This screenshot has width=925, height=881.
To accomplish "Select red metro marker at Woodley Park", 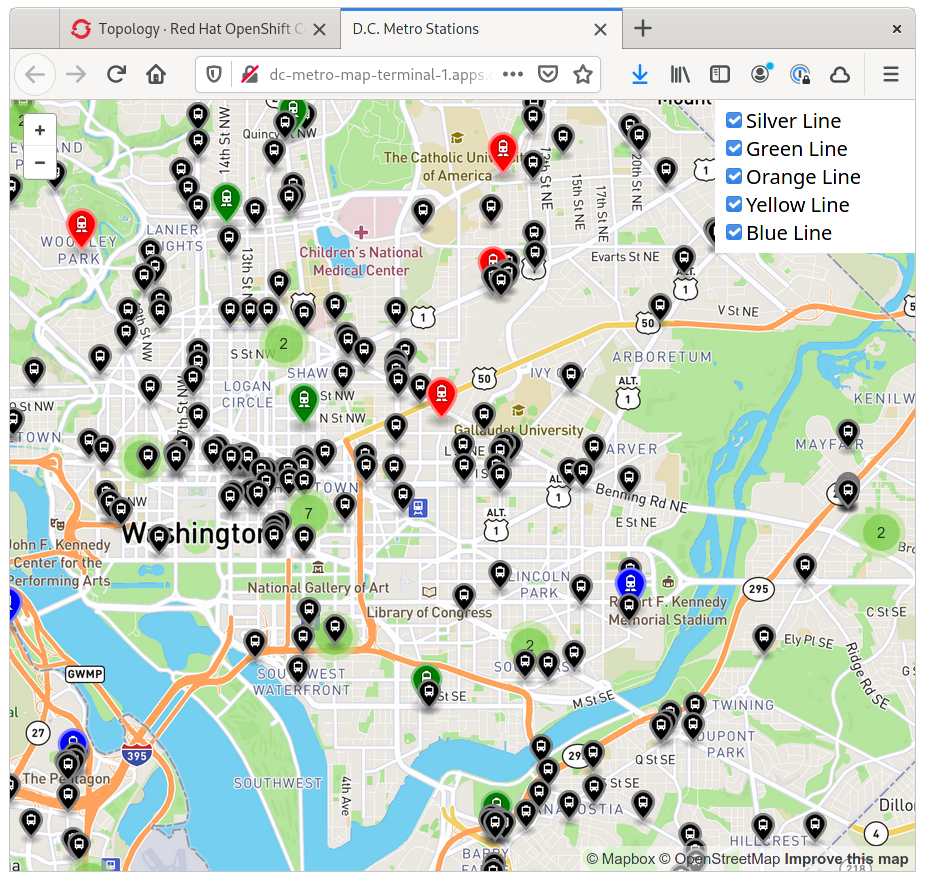I will 81,228.
